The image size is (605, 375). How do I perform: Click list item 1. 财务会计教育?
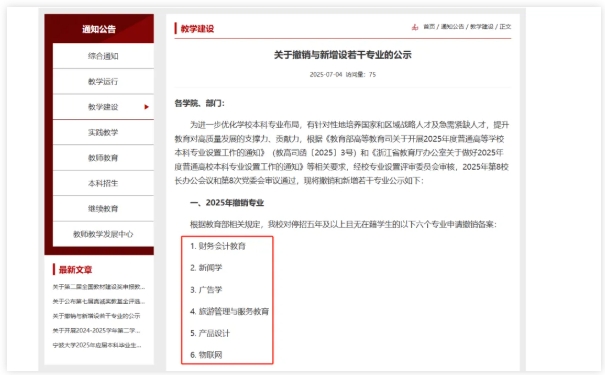218,246
